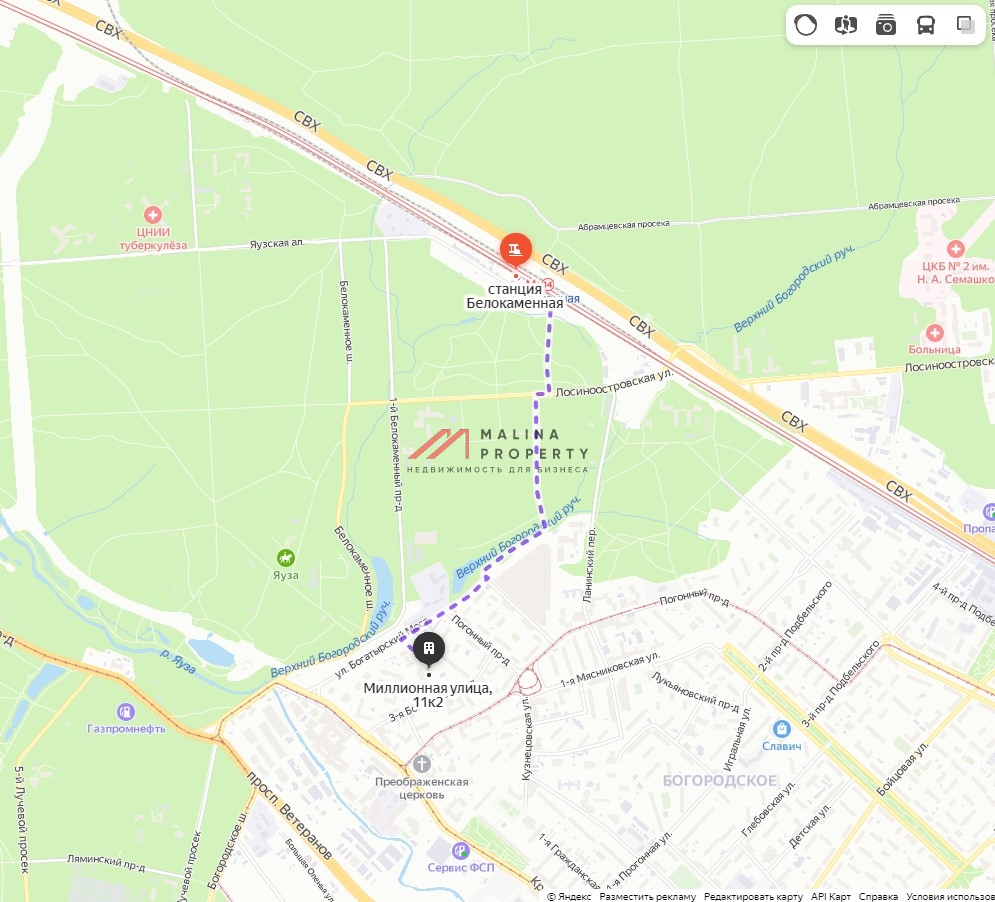This screenshot has height=902, width=995.
Task: Show public transport bus layer
Action: (925, 25)
